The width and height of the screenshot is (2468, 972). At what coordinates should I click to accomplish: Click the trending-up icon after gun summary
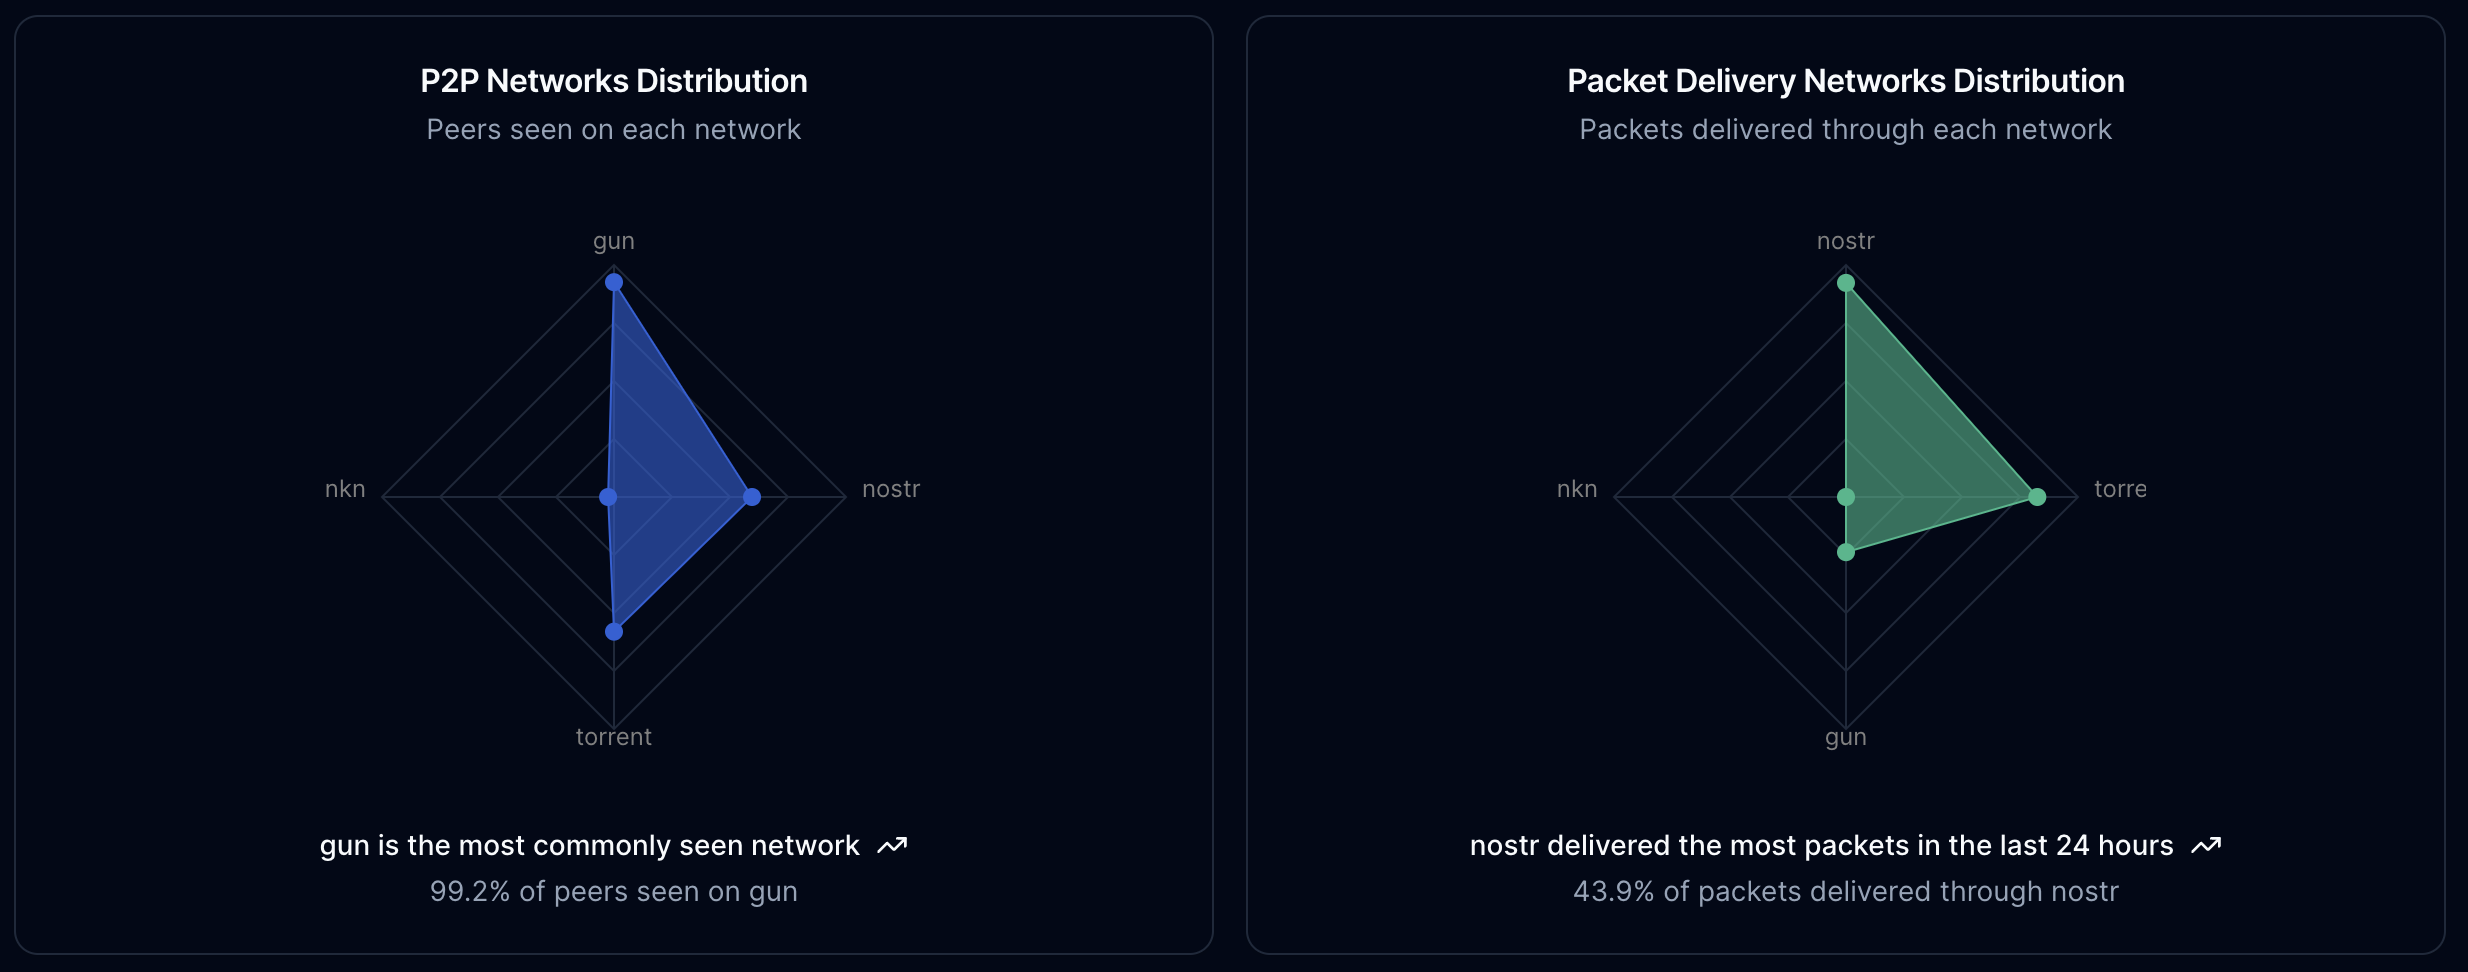click(892, 846)
